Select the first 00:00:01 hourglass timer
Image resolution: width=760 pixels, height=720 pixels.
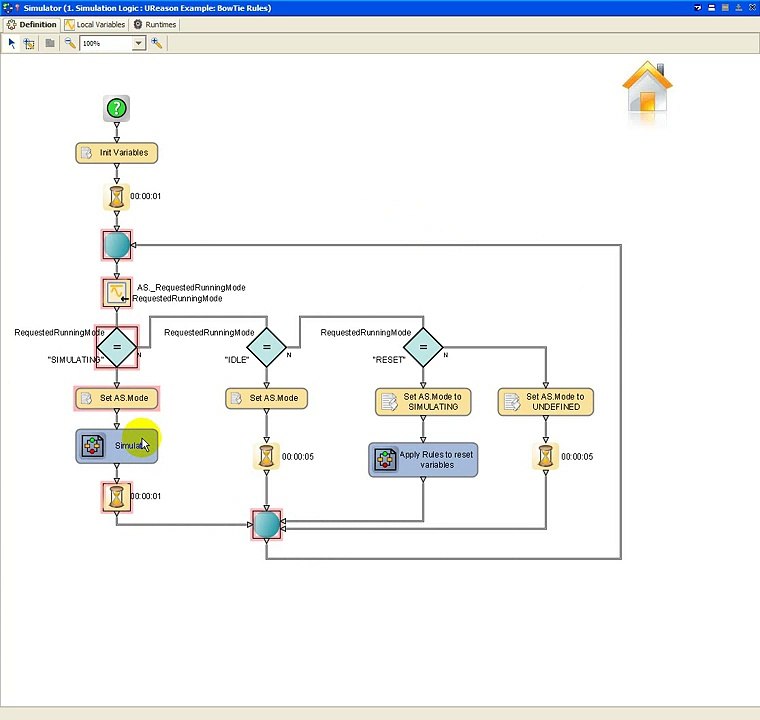[x=116, y=197]
